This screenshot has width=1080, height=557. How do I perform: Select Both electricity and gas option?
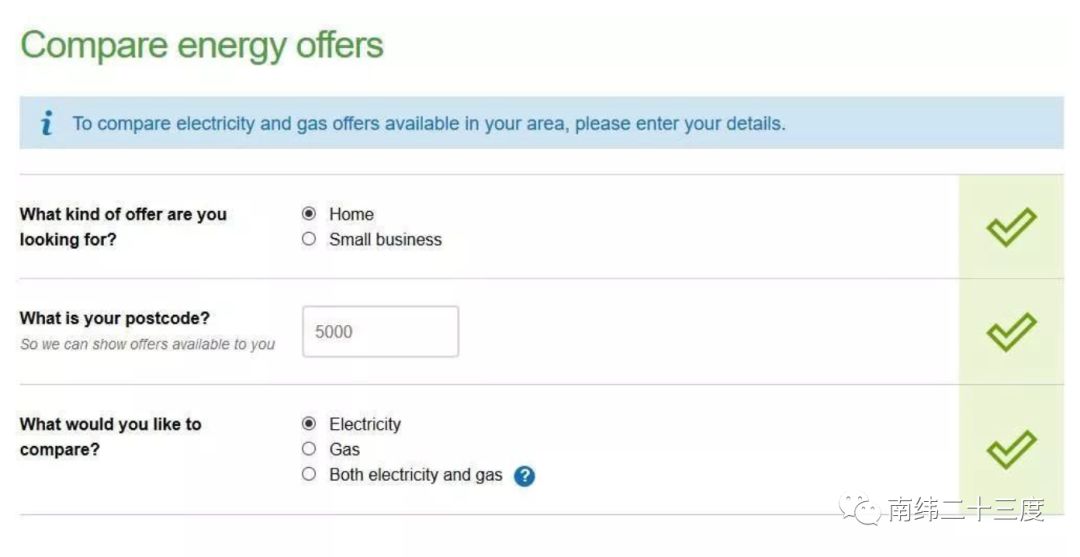click(309, 474)
